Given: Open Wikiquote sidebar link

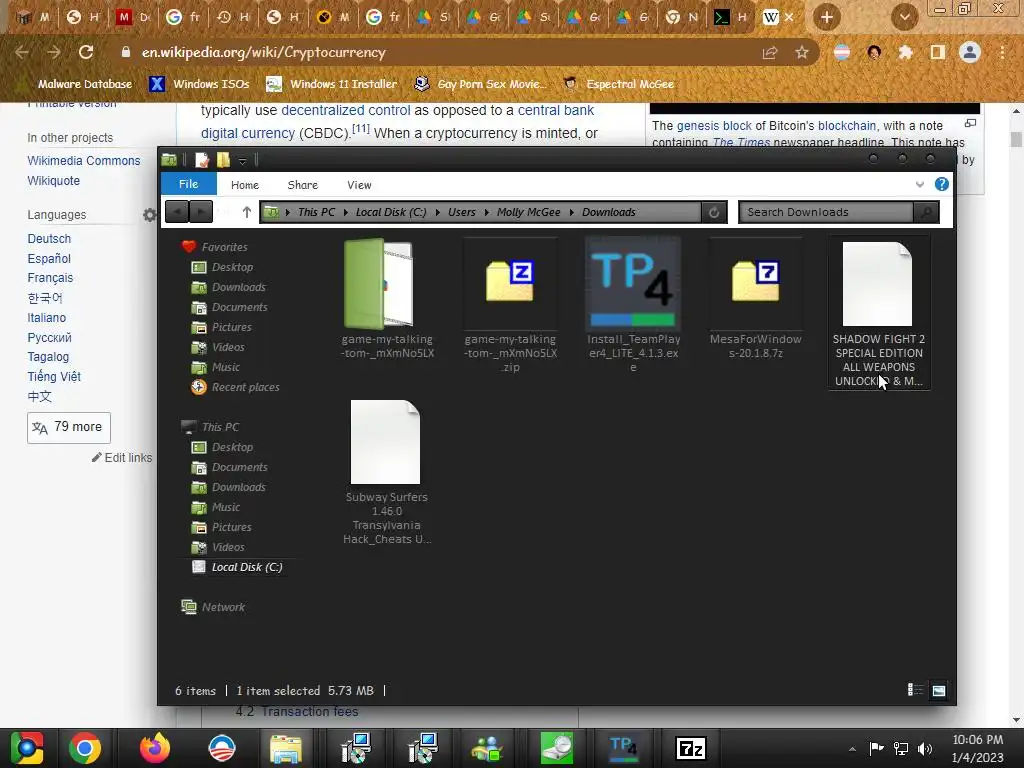Looking at the screenshot, I should click(x=54, y=181).
